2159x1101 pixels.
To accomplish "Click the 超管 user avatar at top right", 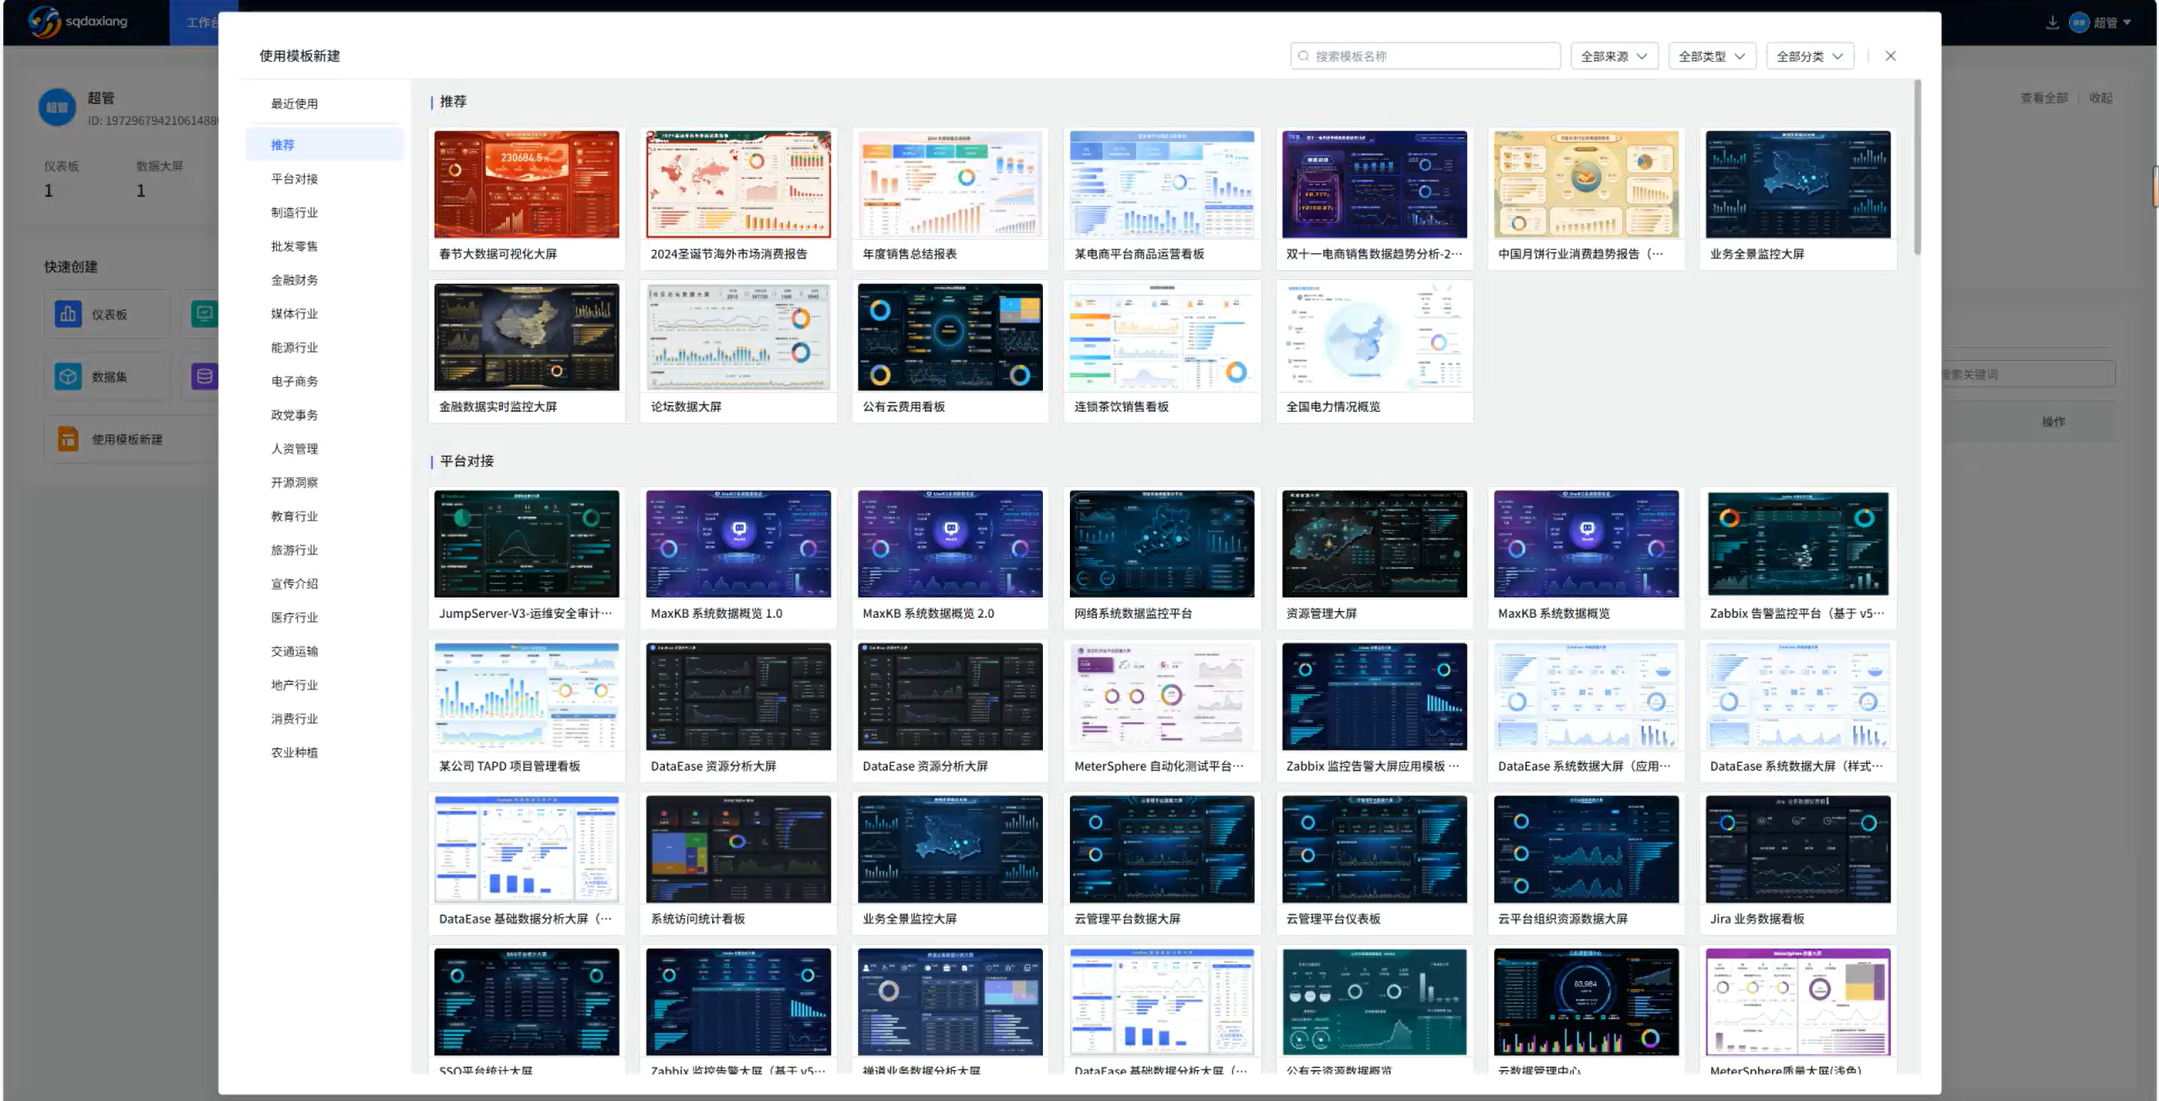I will [2079, 22].
